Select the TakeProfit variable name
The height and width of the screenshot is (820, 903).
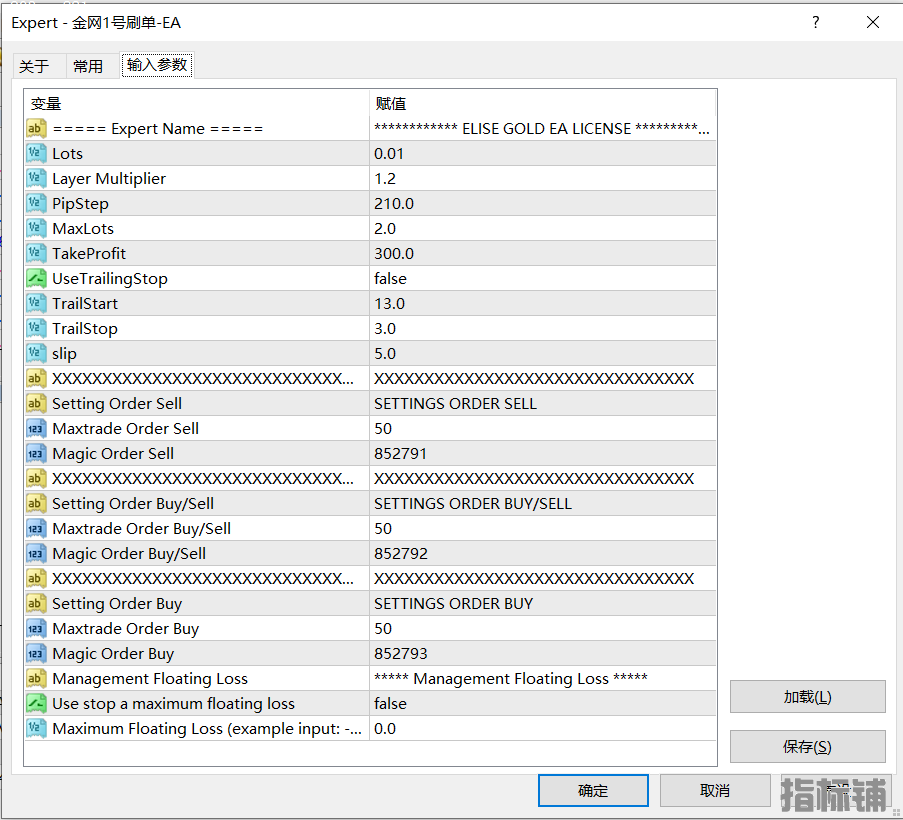point(89,253)
